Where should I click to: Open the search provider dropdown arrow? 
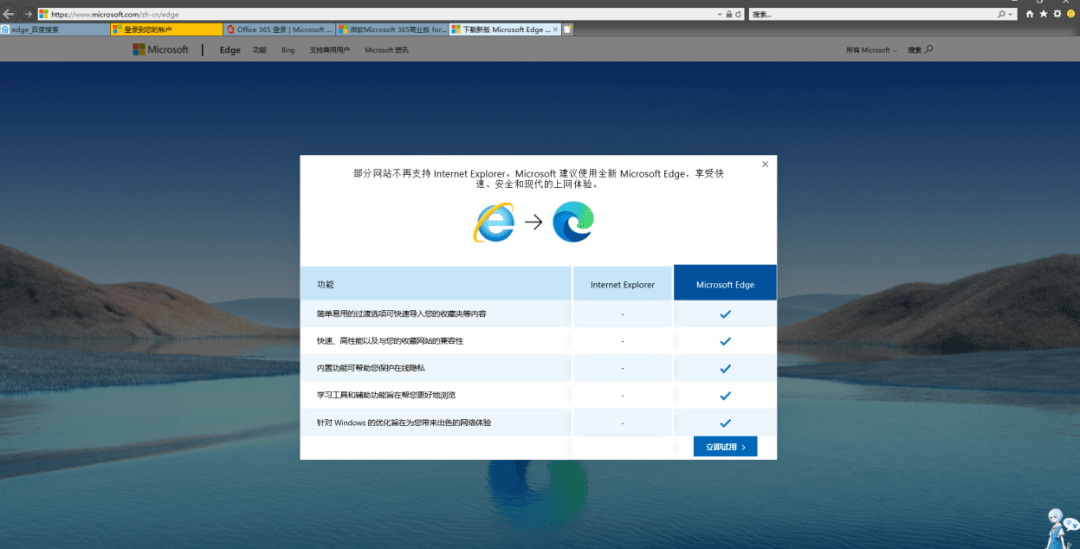(x=1010, y=14)
